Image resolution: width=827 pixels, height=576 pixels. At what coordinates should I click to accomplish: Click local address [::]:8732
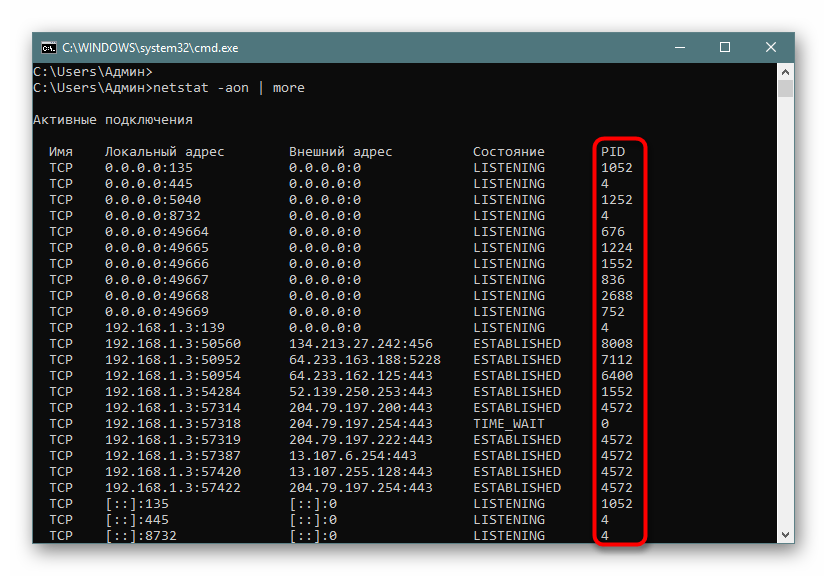point(141,536)
